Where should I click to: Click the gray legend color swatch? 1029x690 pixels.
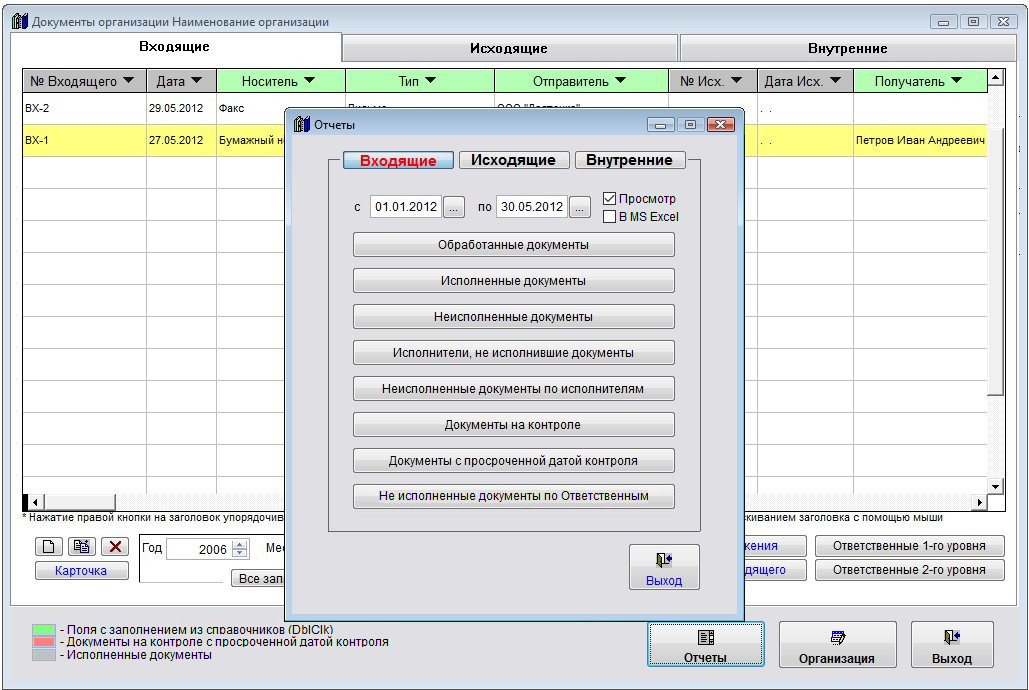[x=44, y=655]
